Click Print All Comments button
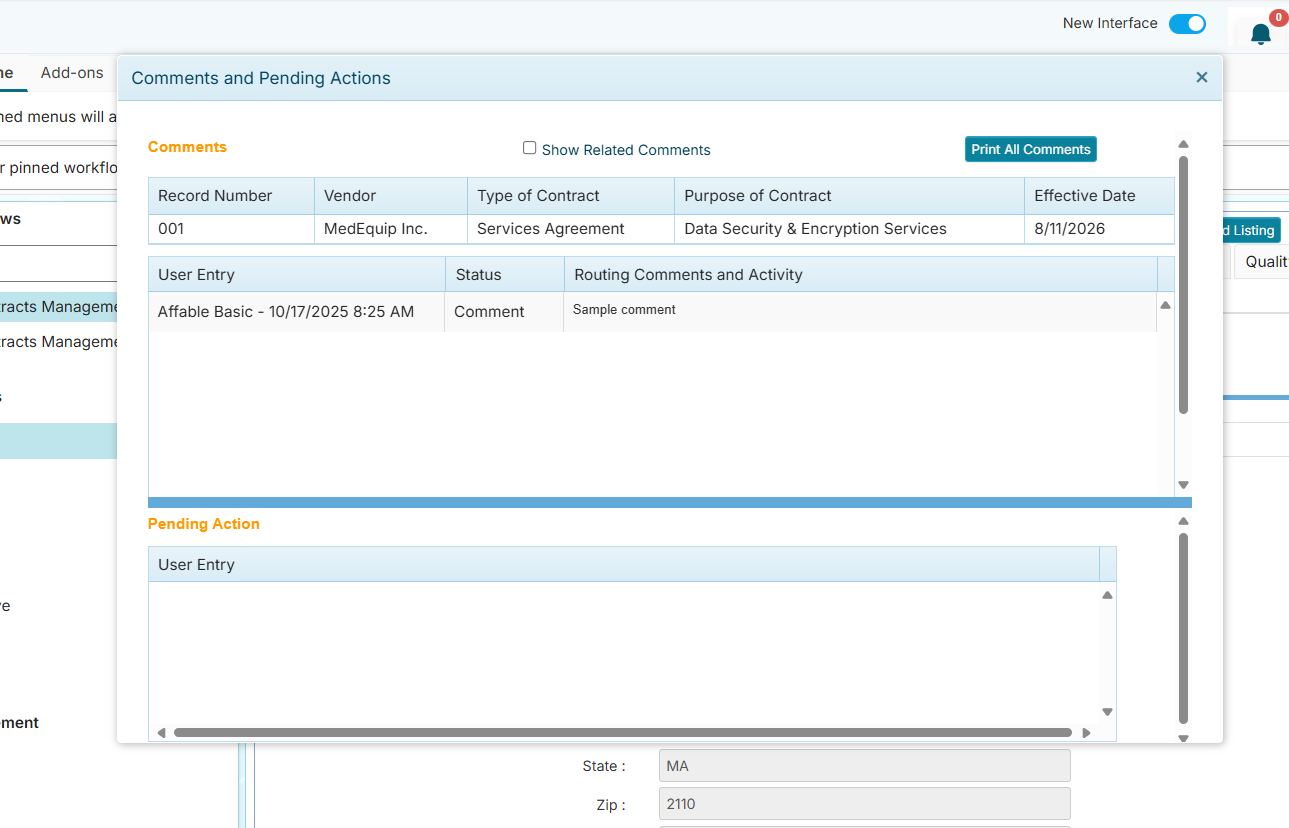The height and width of the screenshot is (828, 1289). 1030,149
